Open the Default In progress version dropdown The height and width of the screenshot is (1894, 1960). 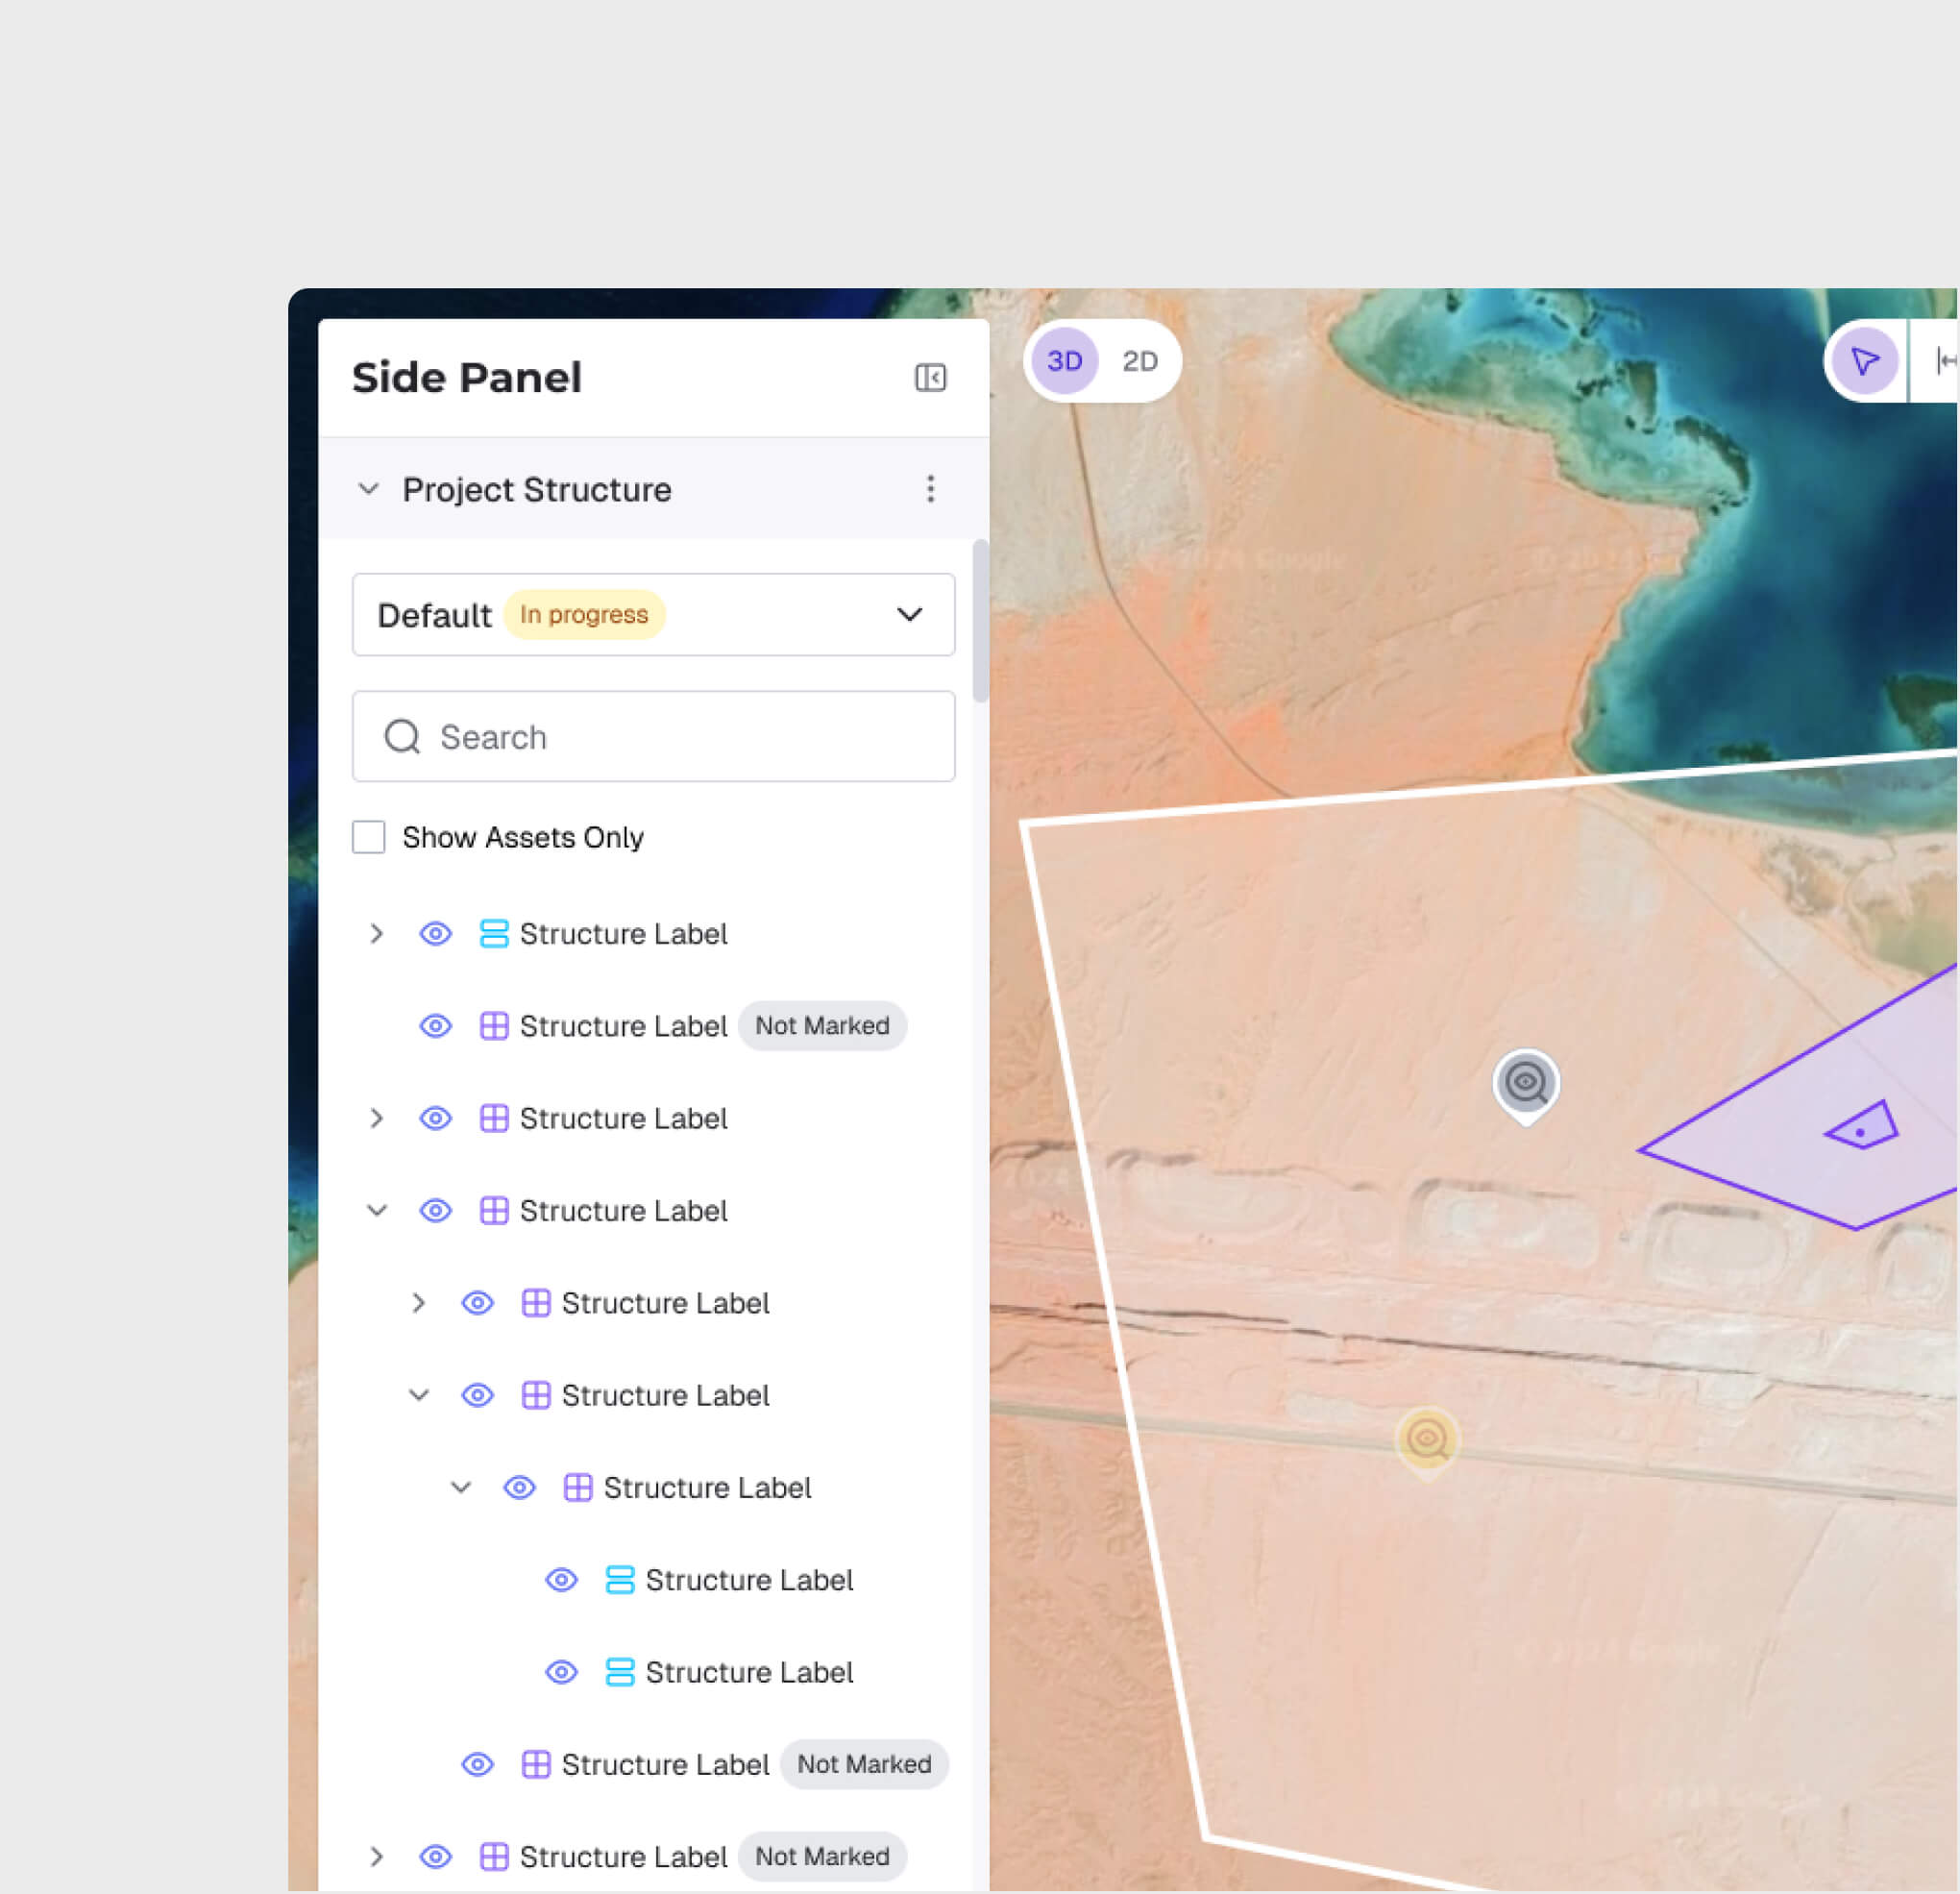point(908,615)
